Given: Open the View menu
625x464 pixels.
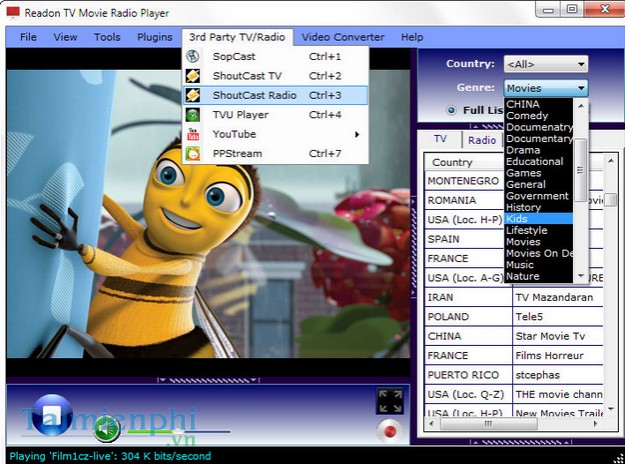Looking at the screenshot, I should [65, 37].
